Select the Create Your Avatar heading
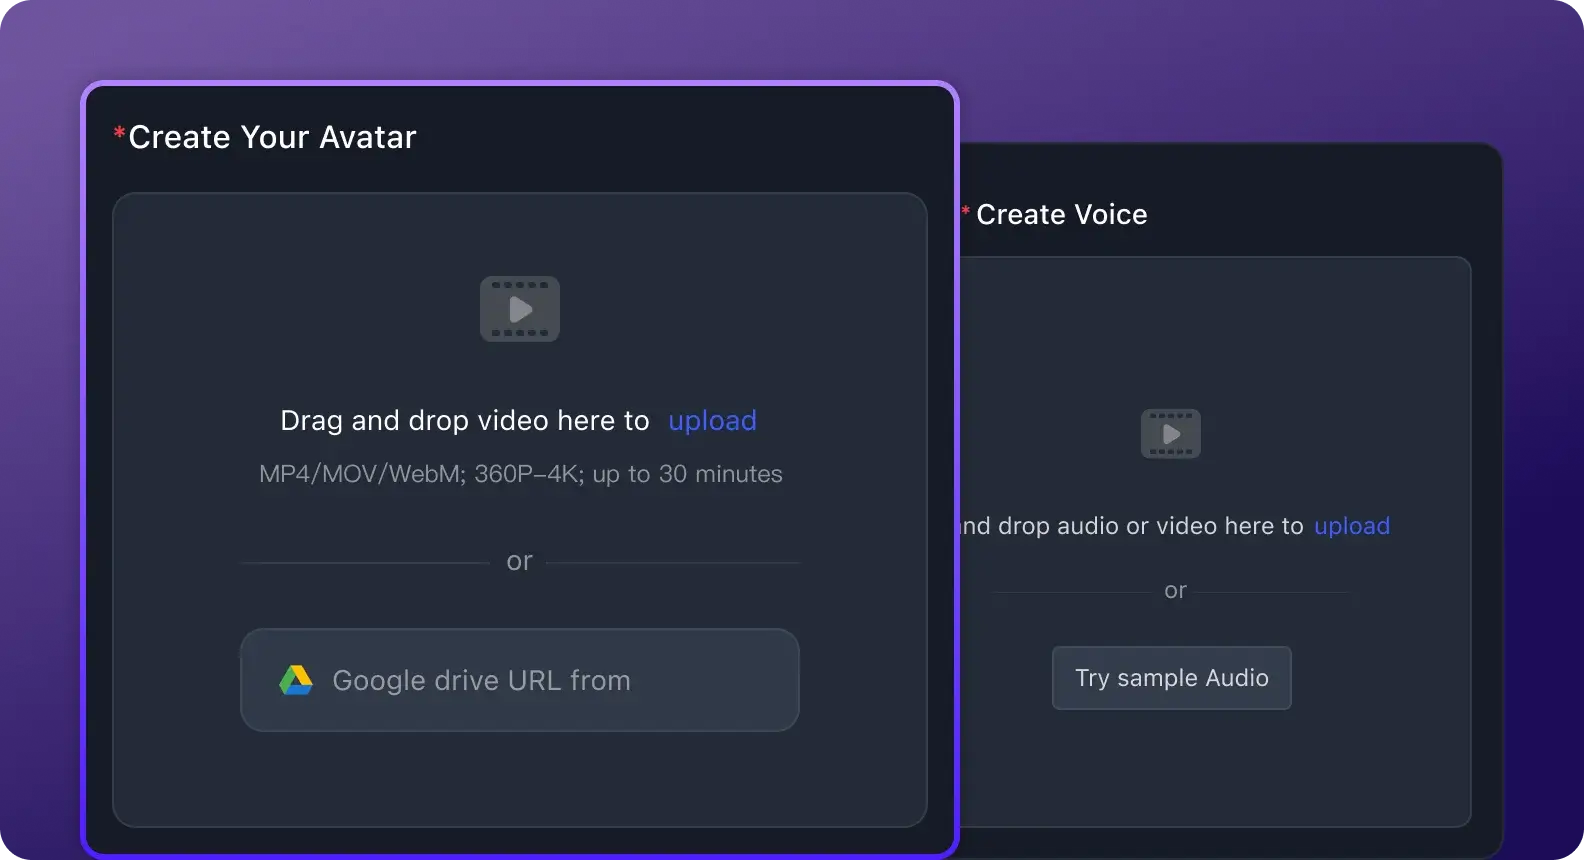 click(272, 137)
